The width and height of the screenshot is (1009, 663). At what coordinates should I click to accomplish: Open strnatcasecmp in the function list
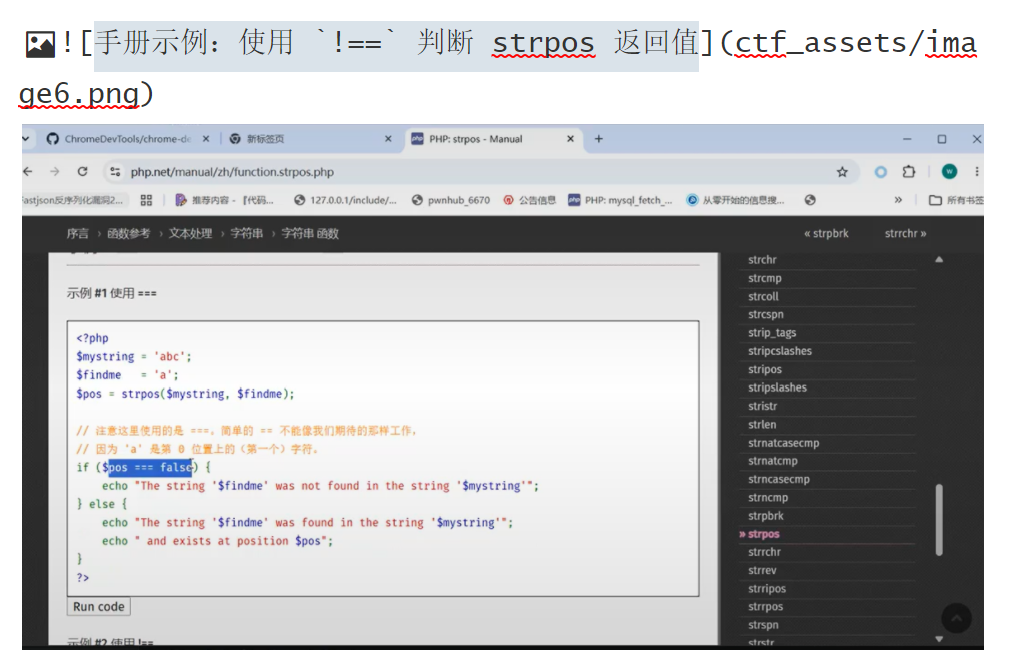click(x=784, y=443)
